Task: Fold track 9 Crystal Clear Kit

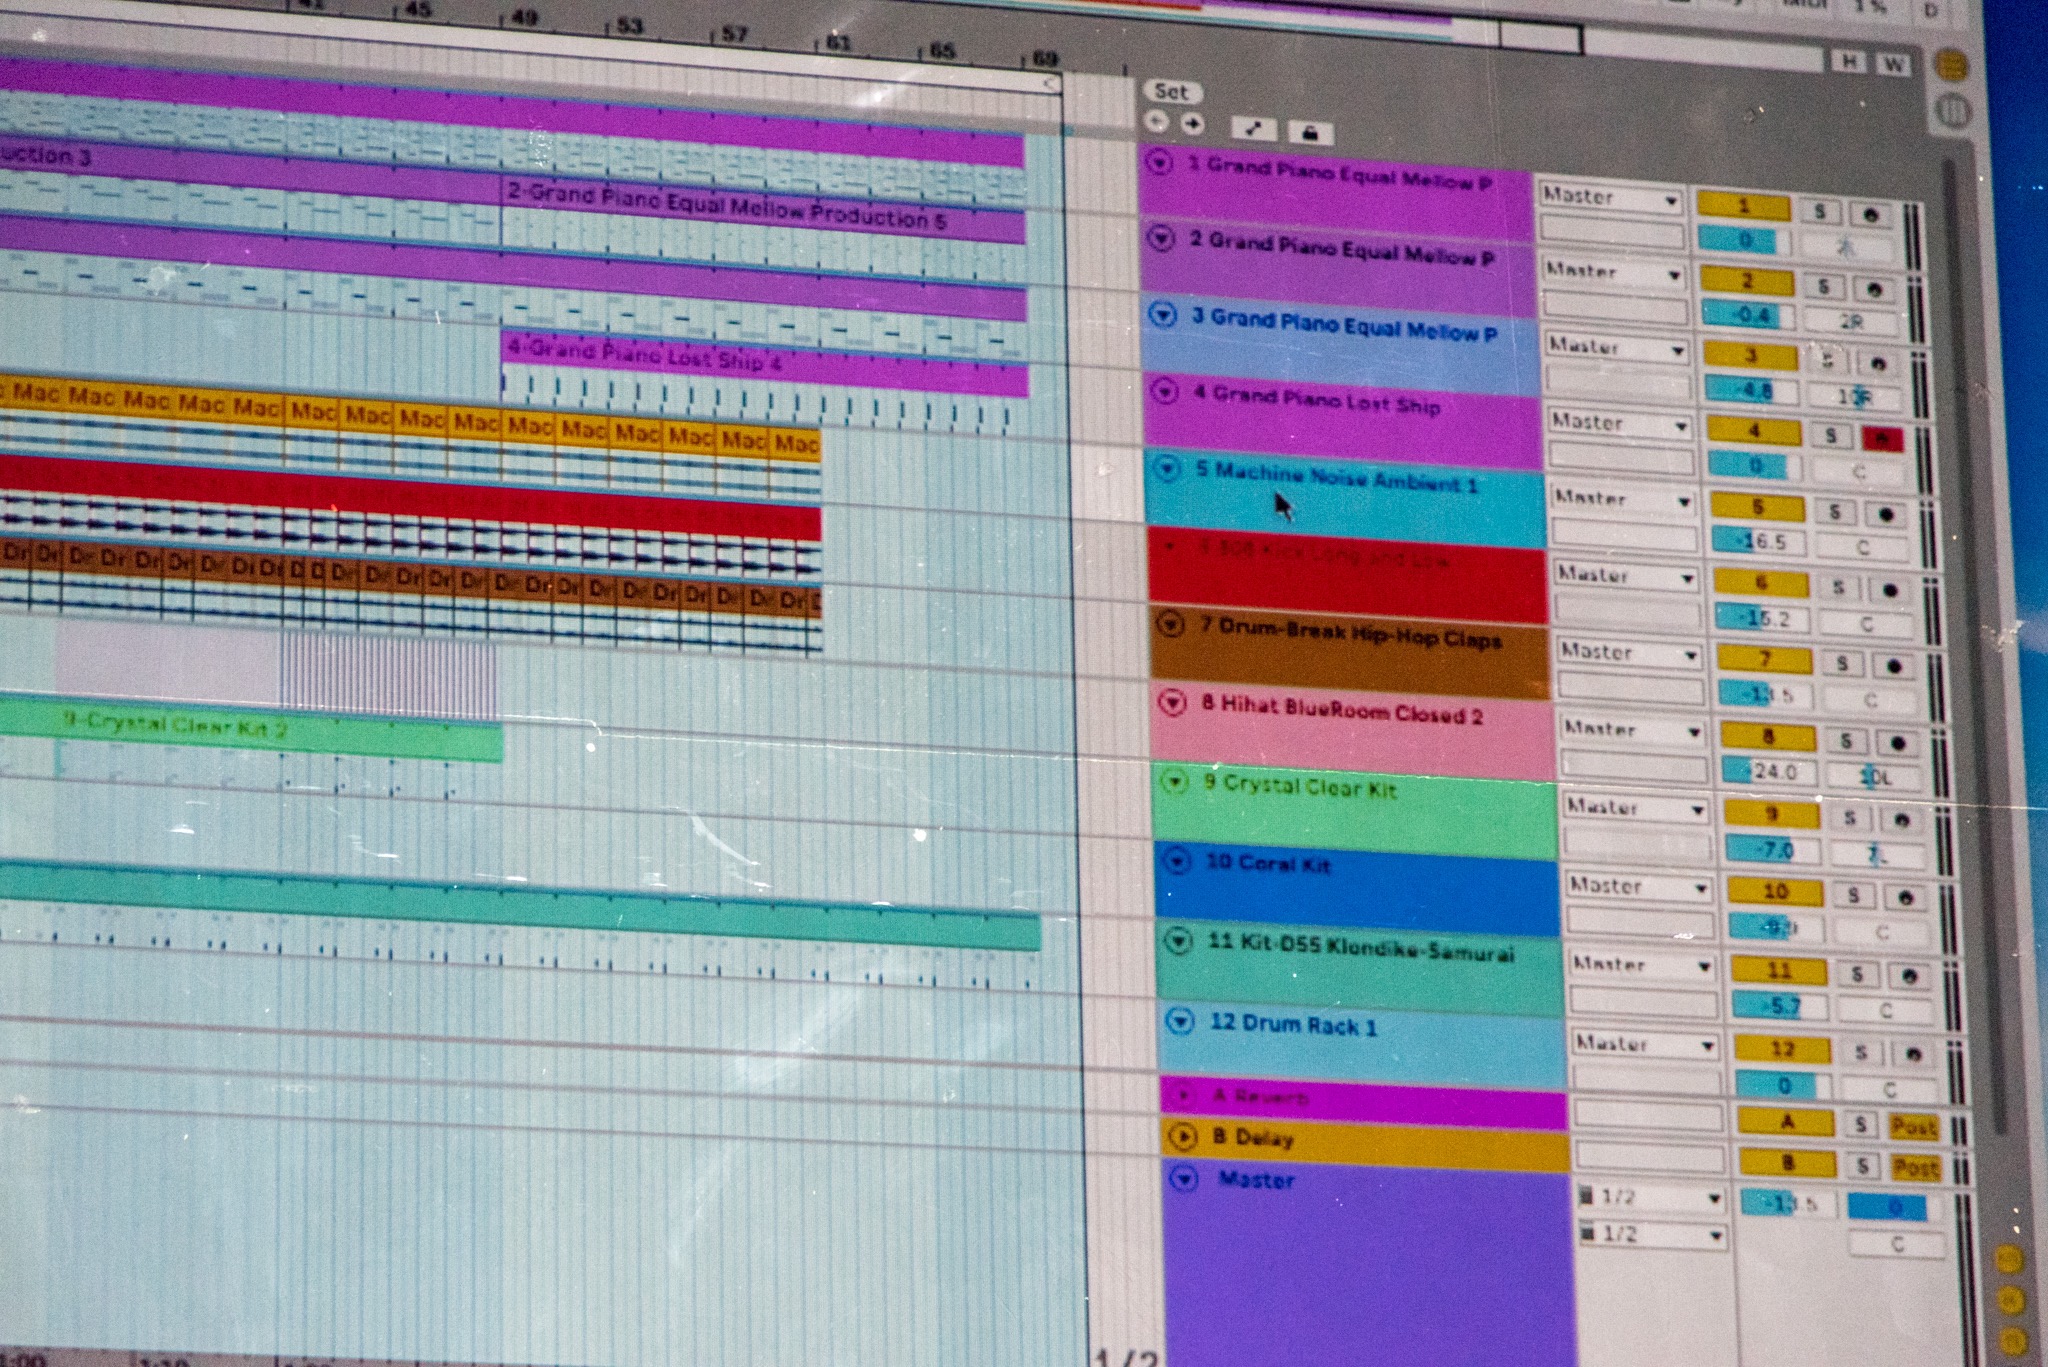Action: tap(1175, 781)
